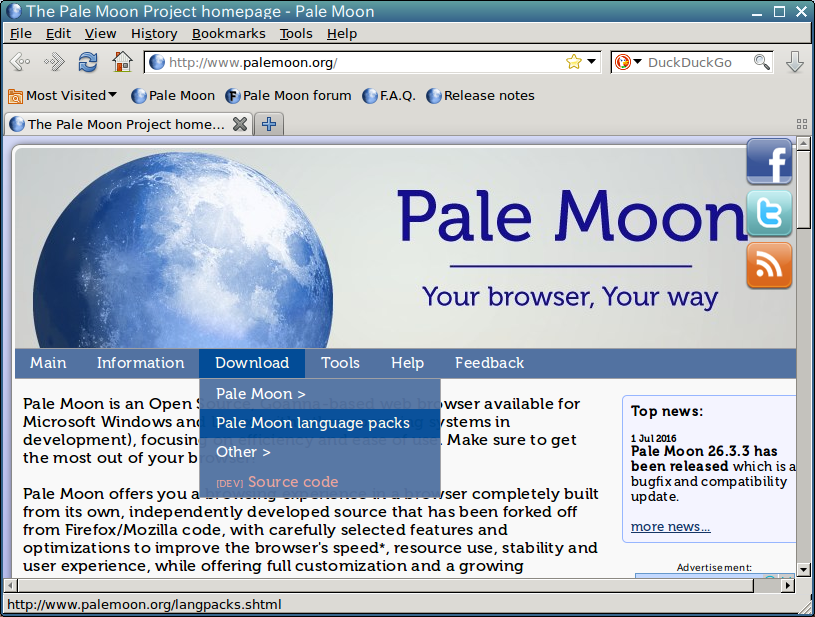Click the vertical scrollbar down arrow
Viewport: 815px width, 617px height.
pos(804,570)
